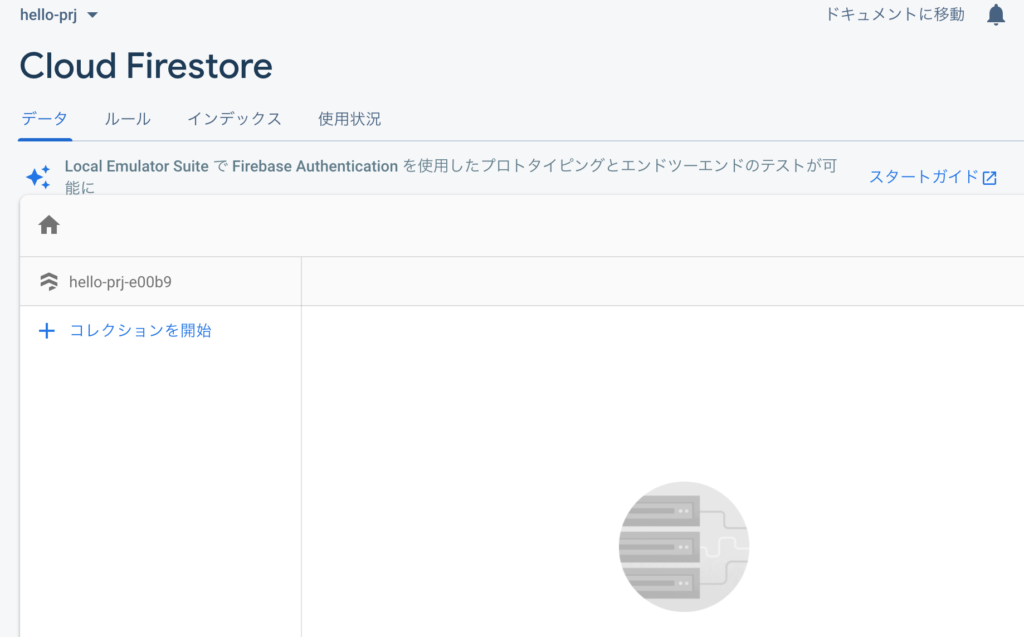Click the Cloud Firestore page title
The height and width of the screenshot is (637, 1024).
click(x=146, y=65)
